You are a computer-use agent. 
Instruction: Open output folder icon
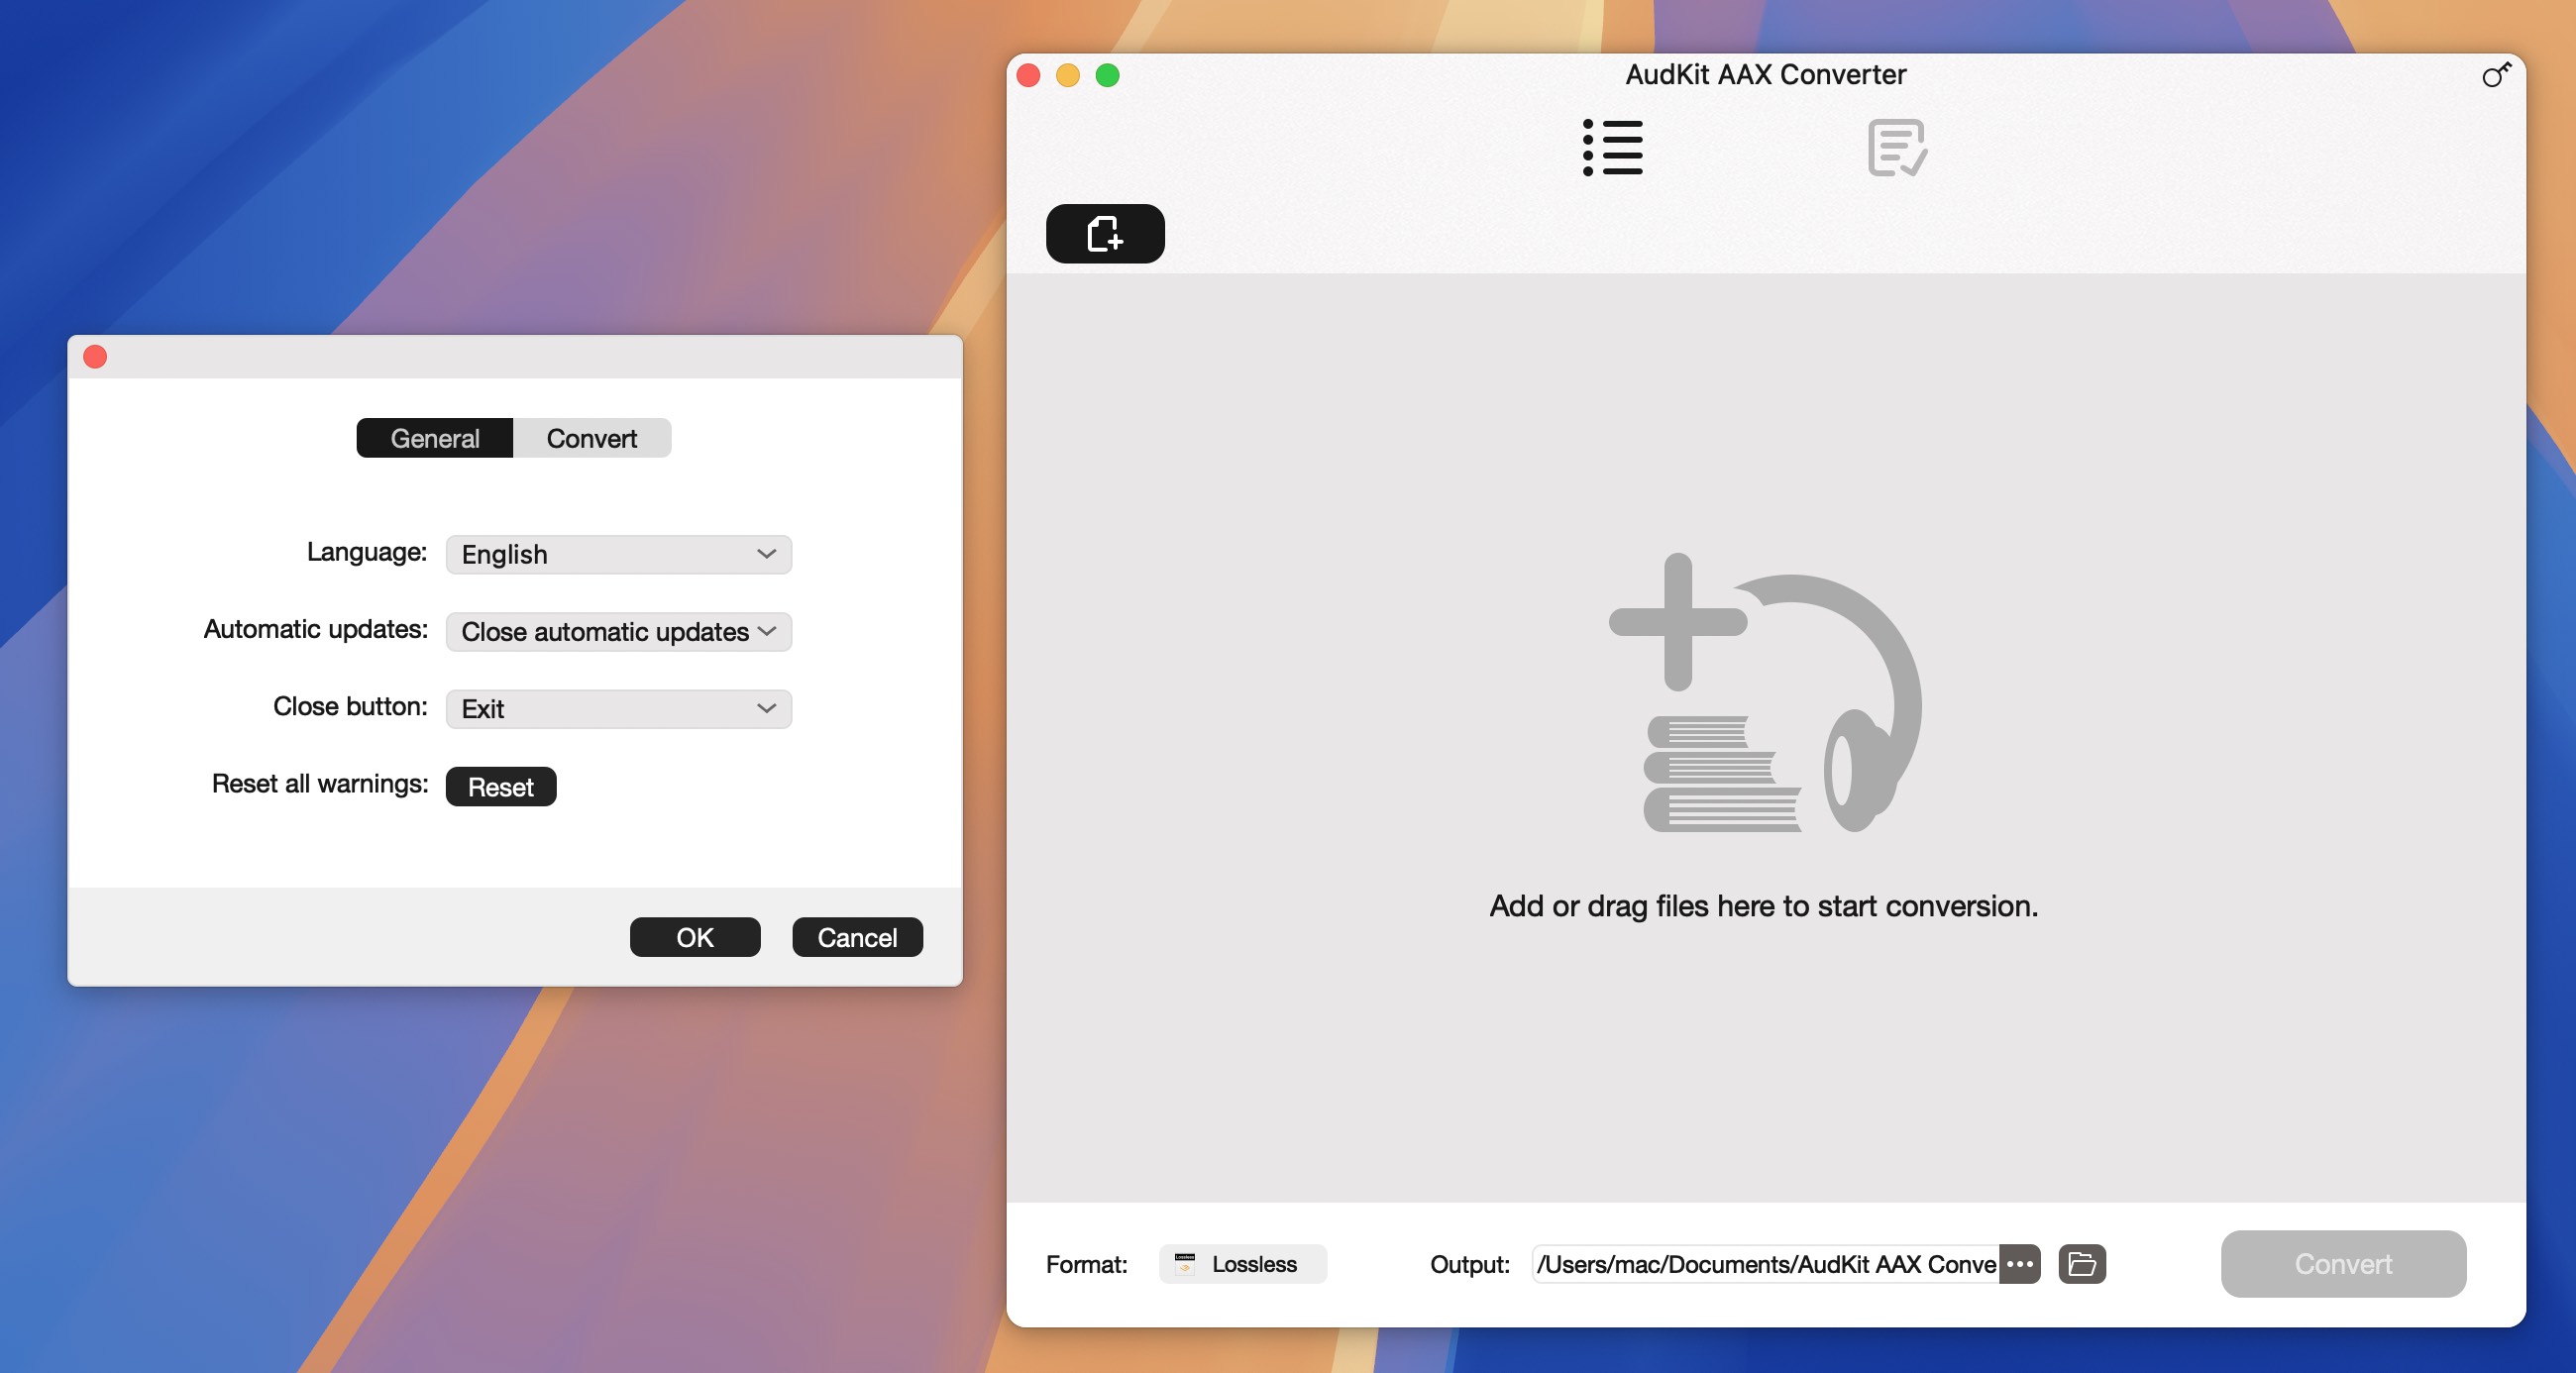(x=2082, y=1264)
